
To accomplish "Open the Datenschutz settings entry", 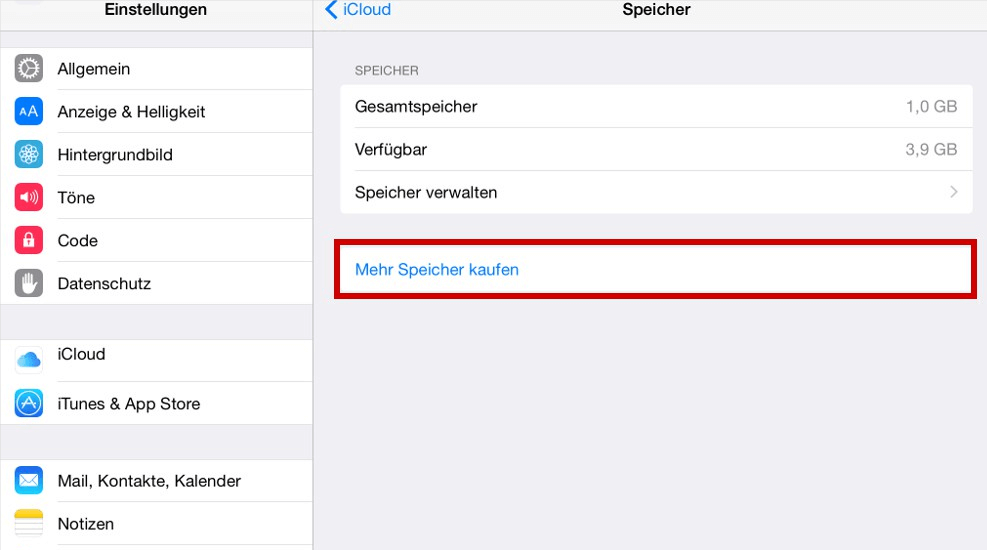I will (x=104, y=284).
